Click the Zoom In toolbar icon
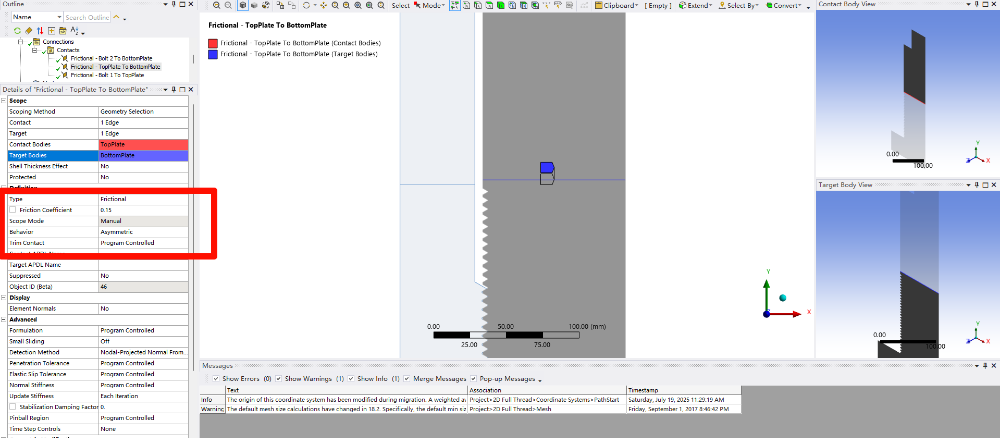The height and width of the screenshot is (438, 1000). [216, 5]
